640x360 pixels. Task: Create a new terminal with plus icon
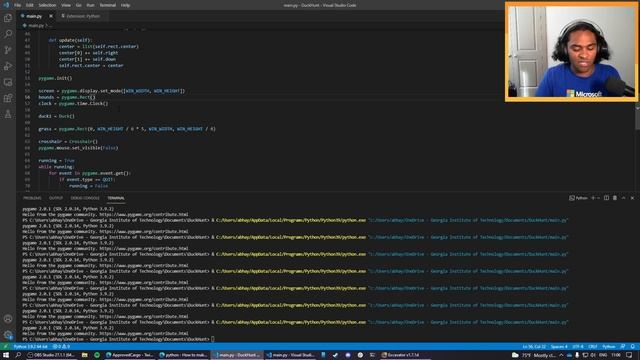[593, 198]
